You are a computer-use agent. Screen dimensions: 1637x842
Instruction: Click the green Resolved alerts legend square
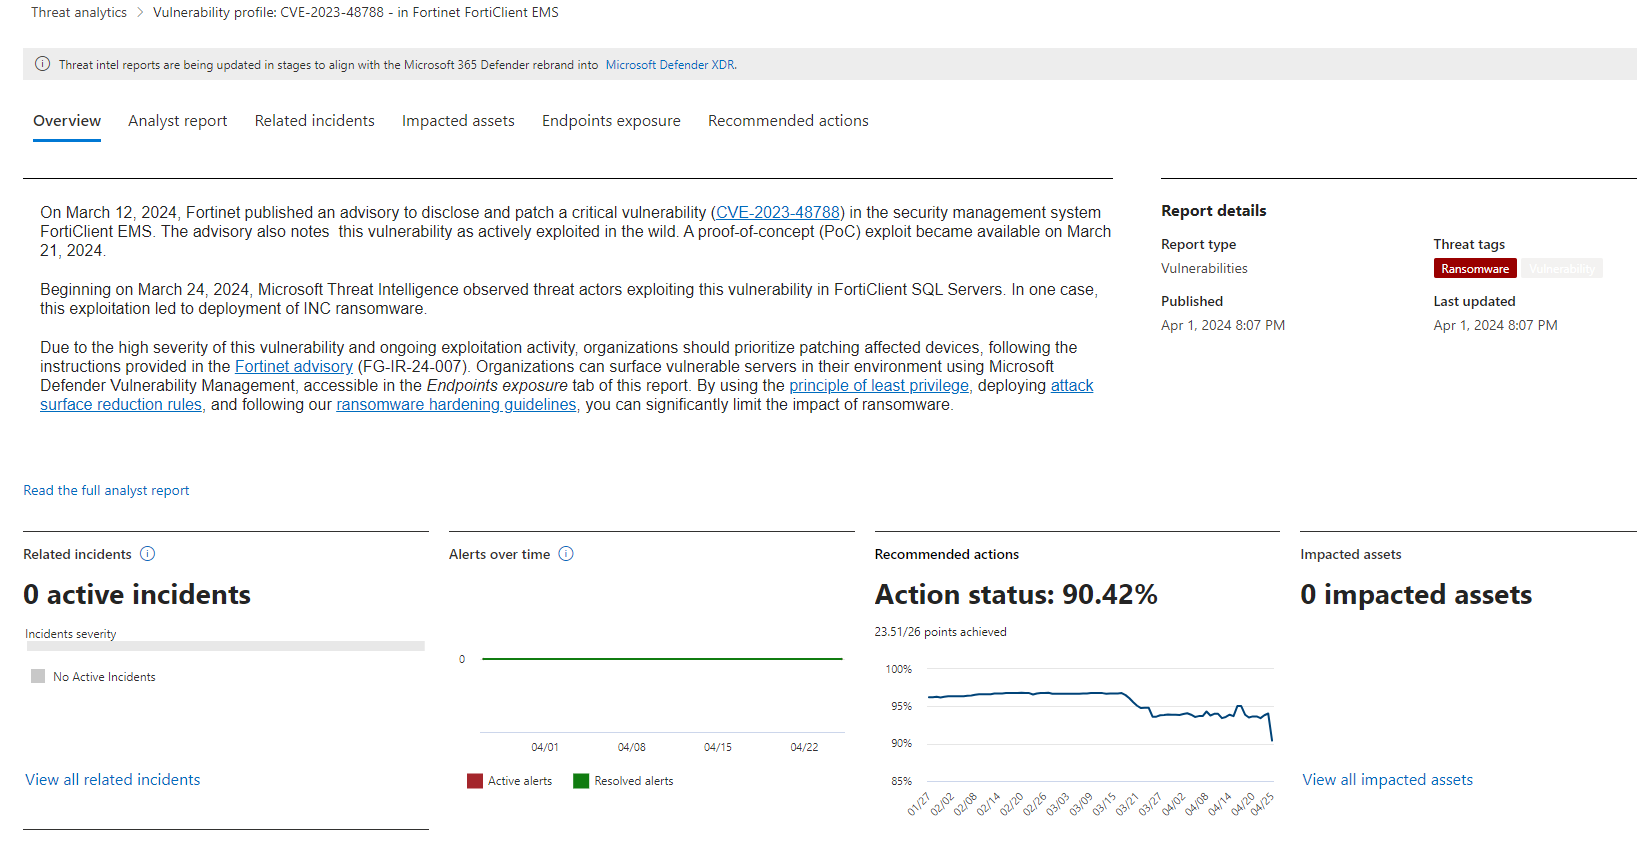(x=581, y=781)
